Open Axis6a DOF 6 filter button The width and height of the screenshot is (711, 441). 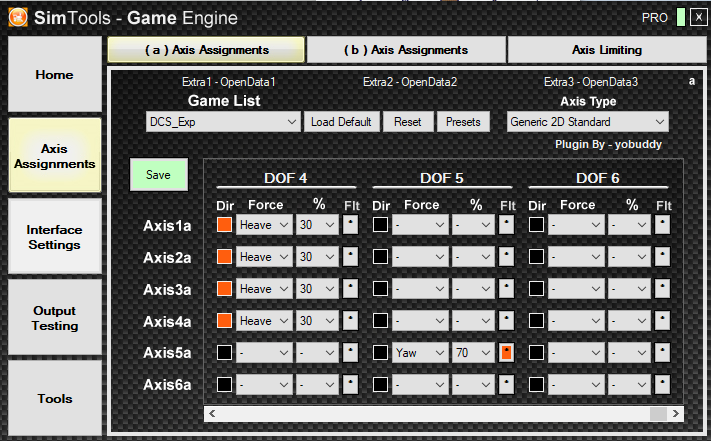coord(662,385)
